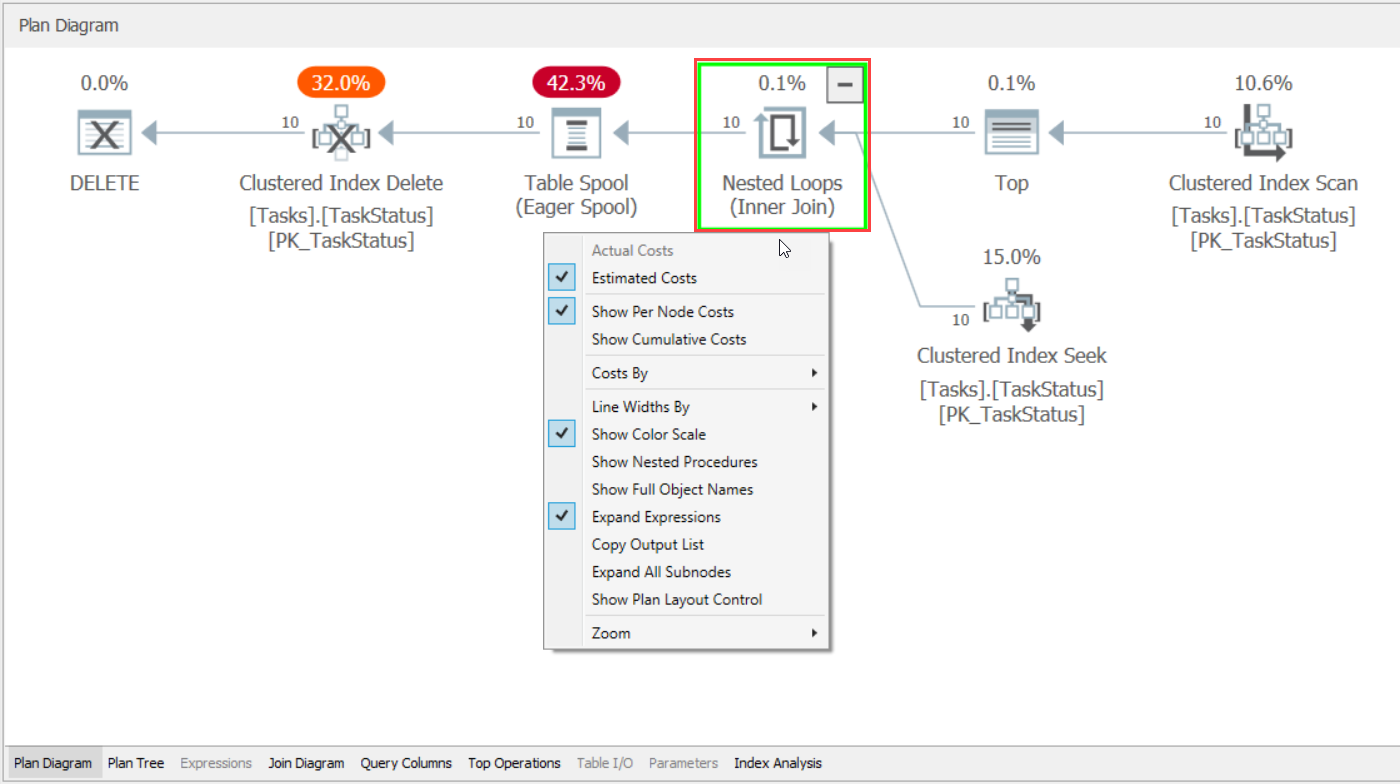Click the "Clustered Index Scan" label
1400x784 pixels.
pyautogui.click(x=1263, y=183)
